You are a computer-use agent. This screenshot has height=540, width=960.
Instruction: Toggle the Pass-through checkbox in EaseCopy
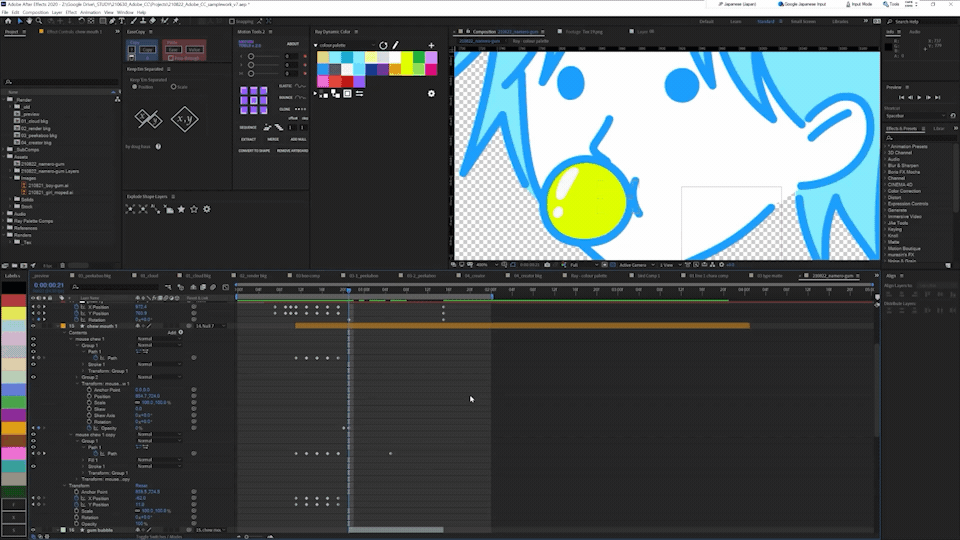pos(171,58)
